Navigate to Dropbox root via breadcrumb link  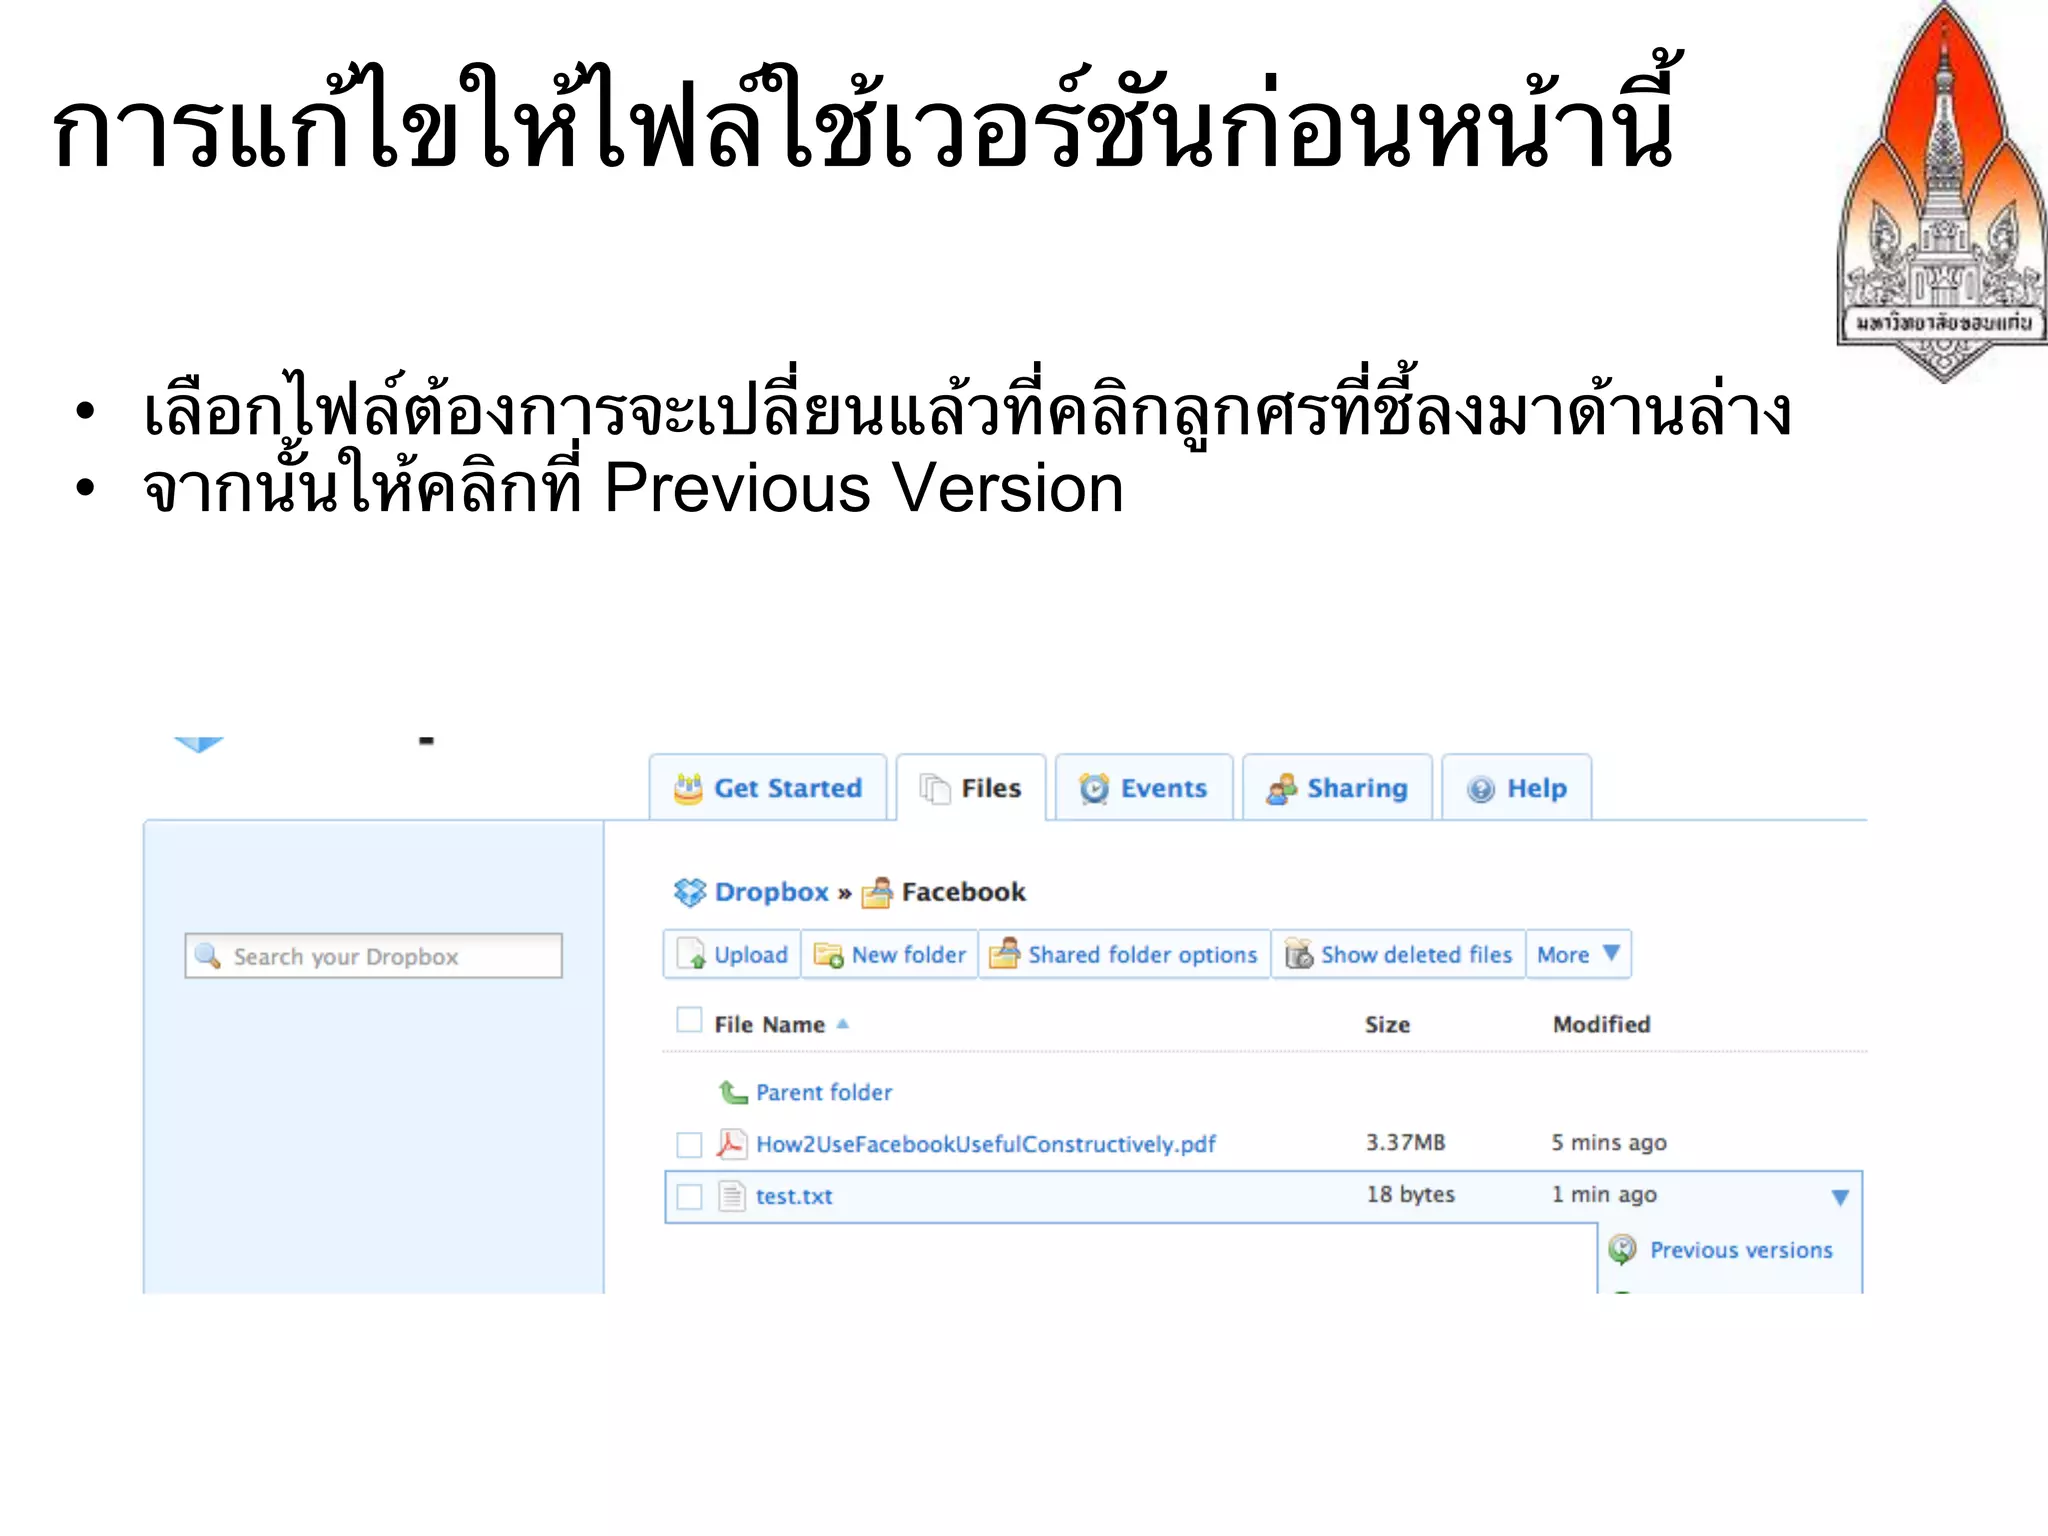coord(771,892)
